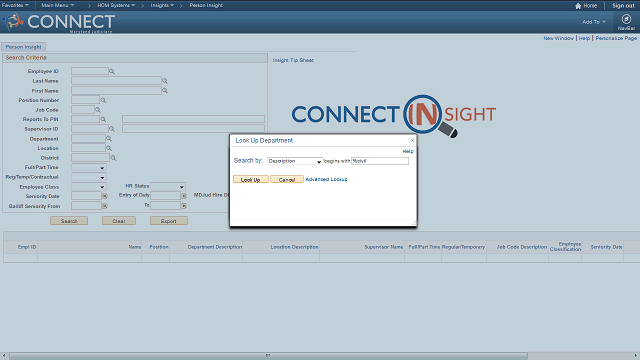Open the Position Number lookup icon
The image size is (640, 360).
(103, 100)
